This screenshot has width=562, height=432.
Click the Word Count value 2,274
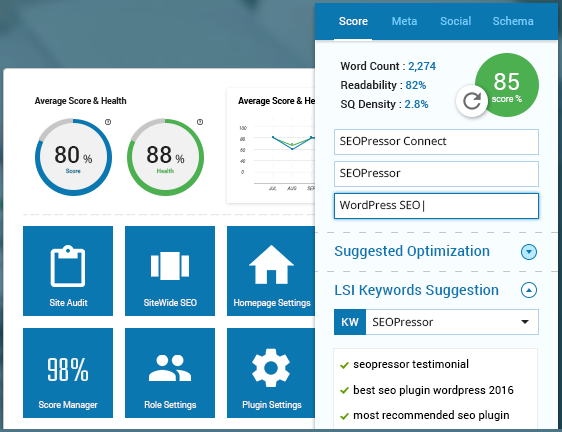(x=422, y=66)
